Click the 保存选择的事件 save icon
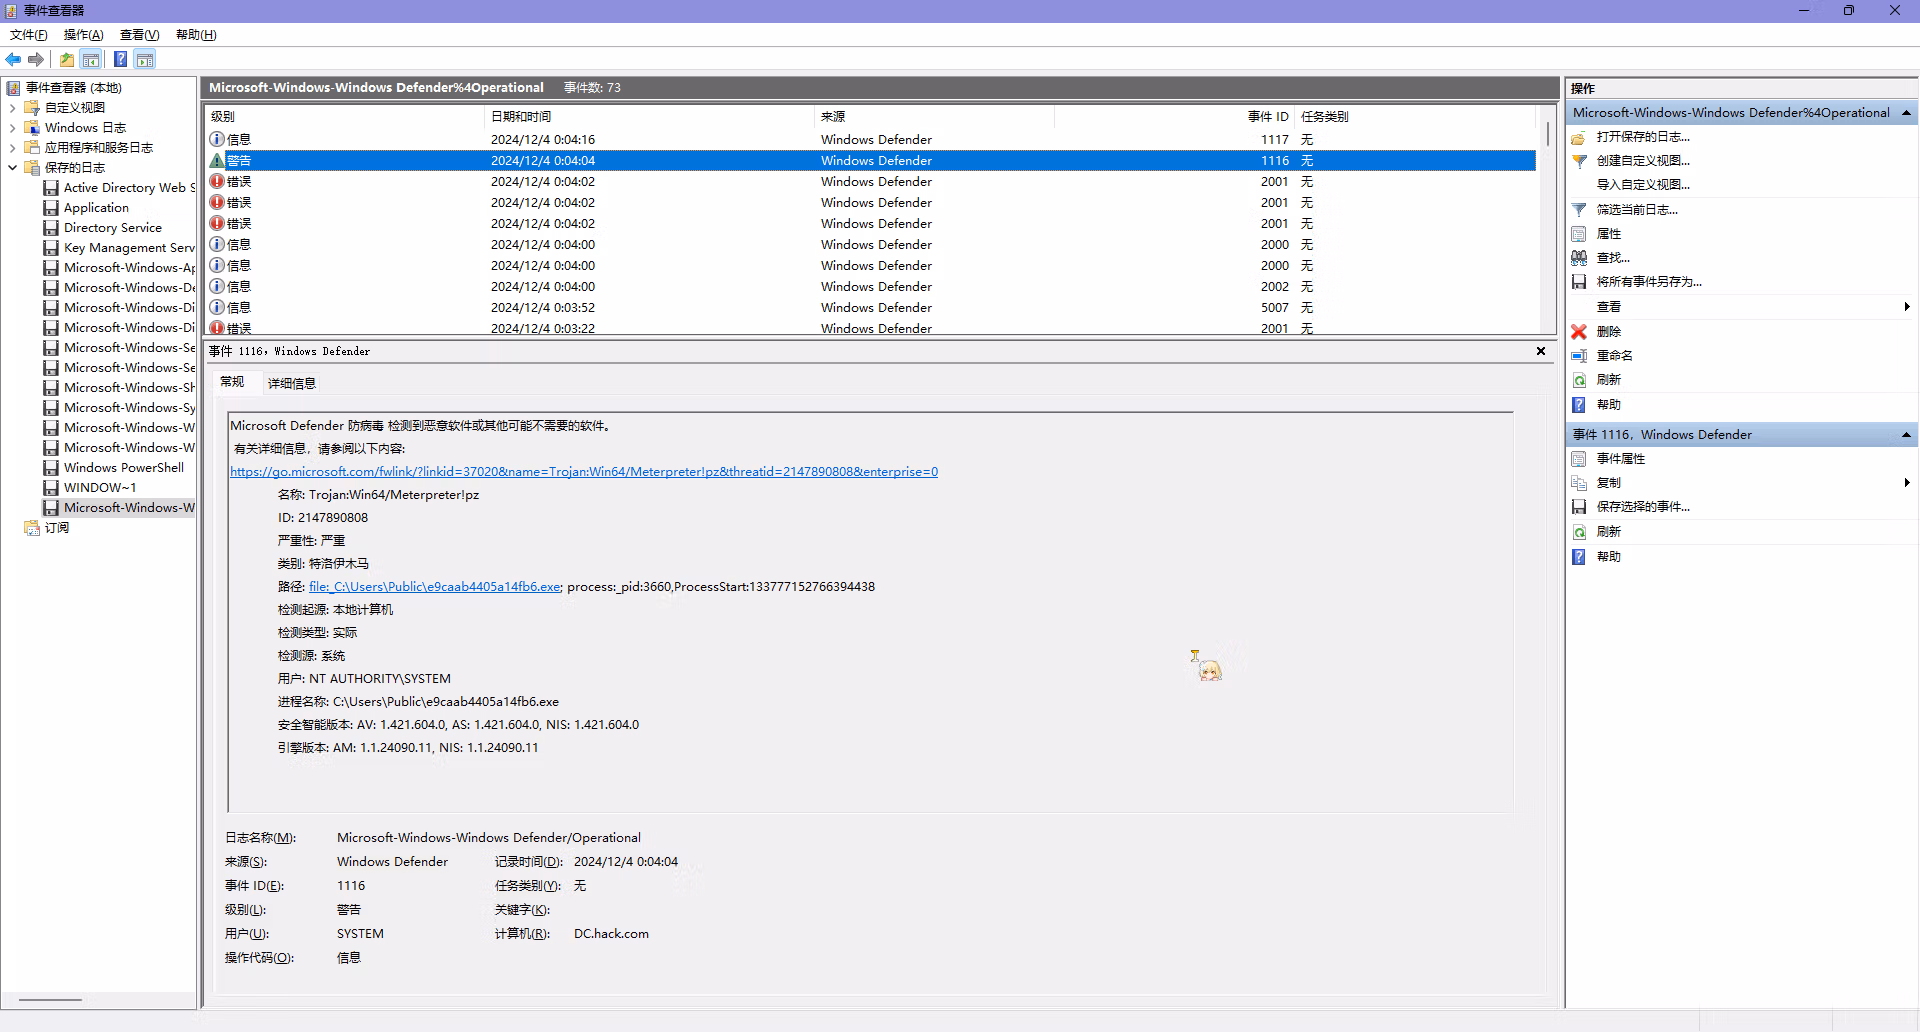 click(x=1579, y=507)
